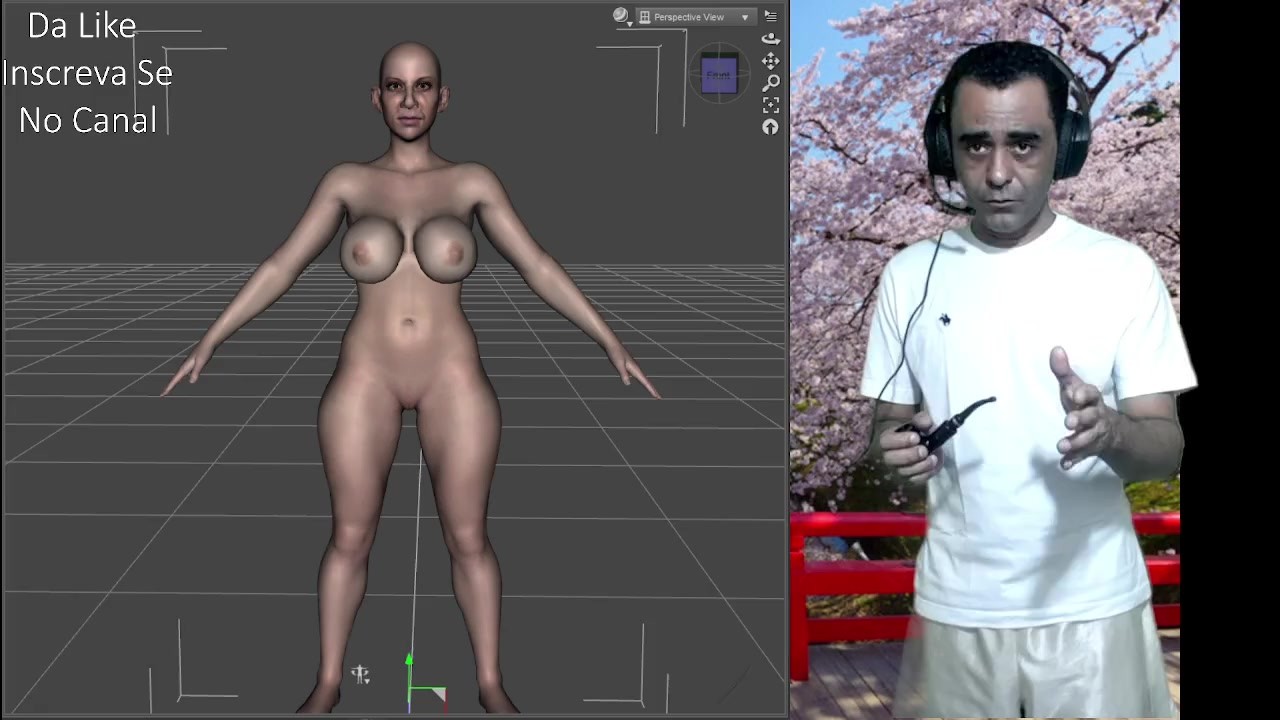
Task: Click the magnifier dolly zoom icon
Action: 771,83
